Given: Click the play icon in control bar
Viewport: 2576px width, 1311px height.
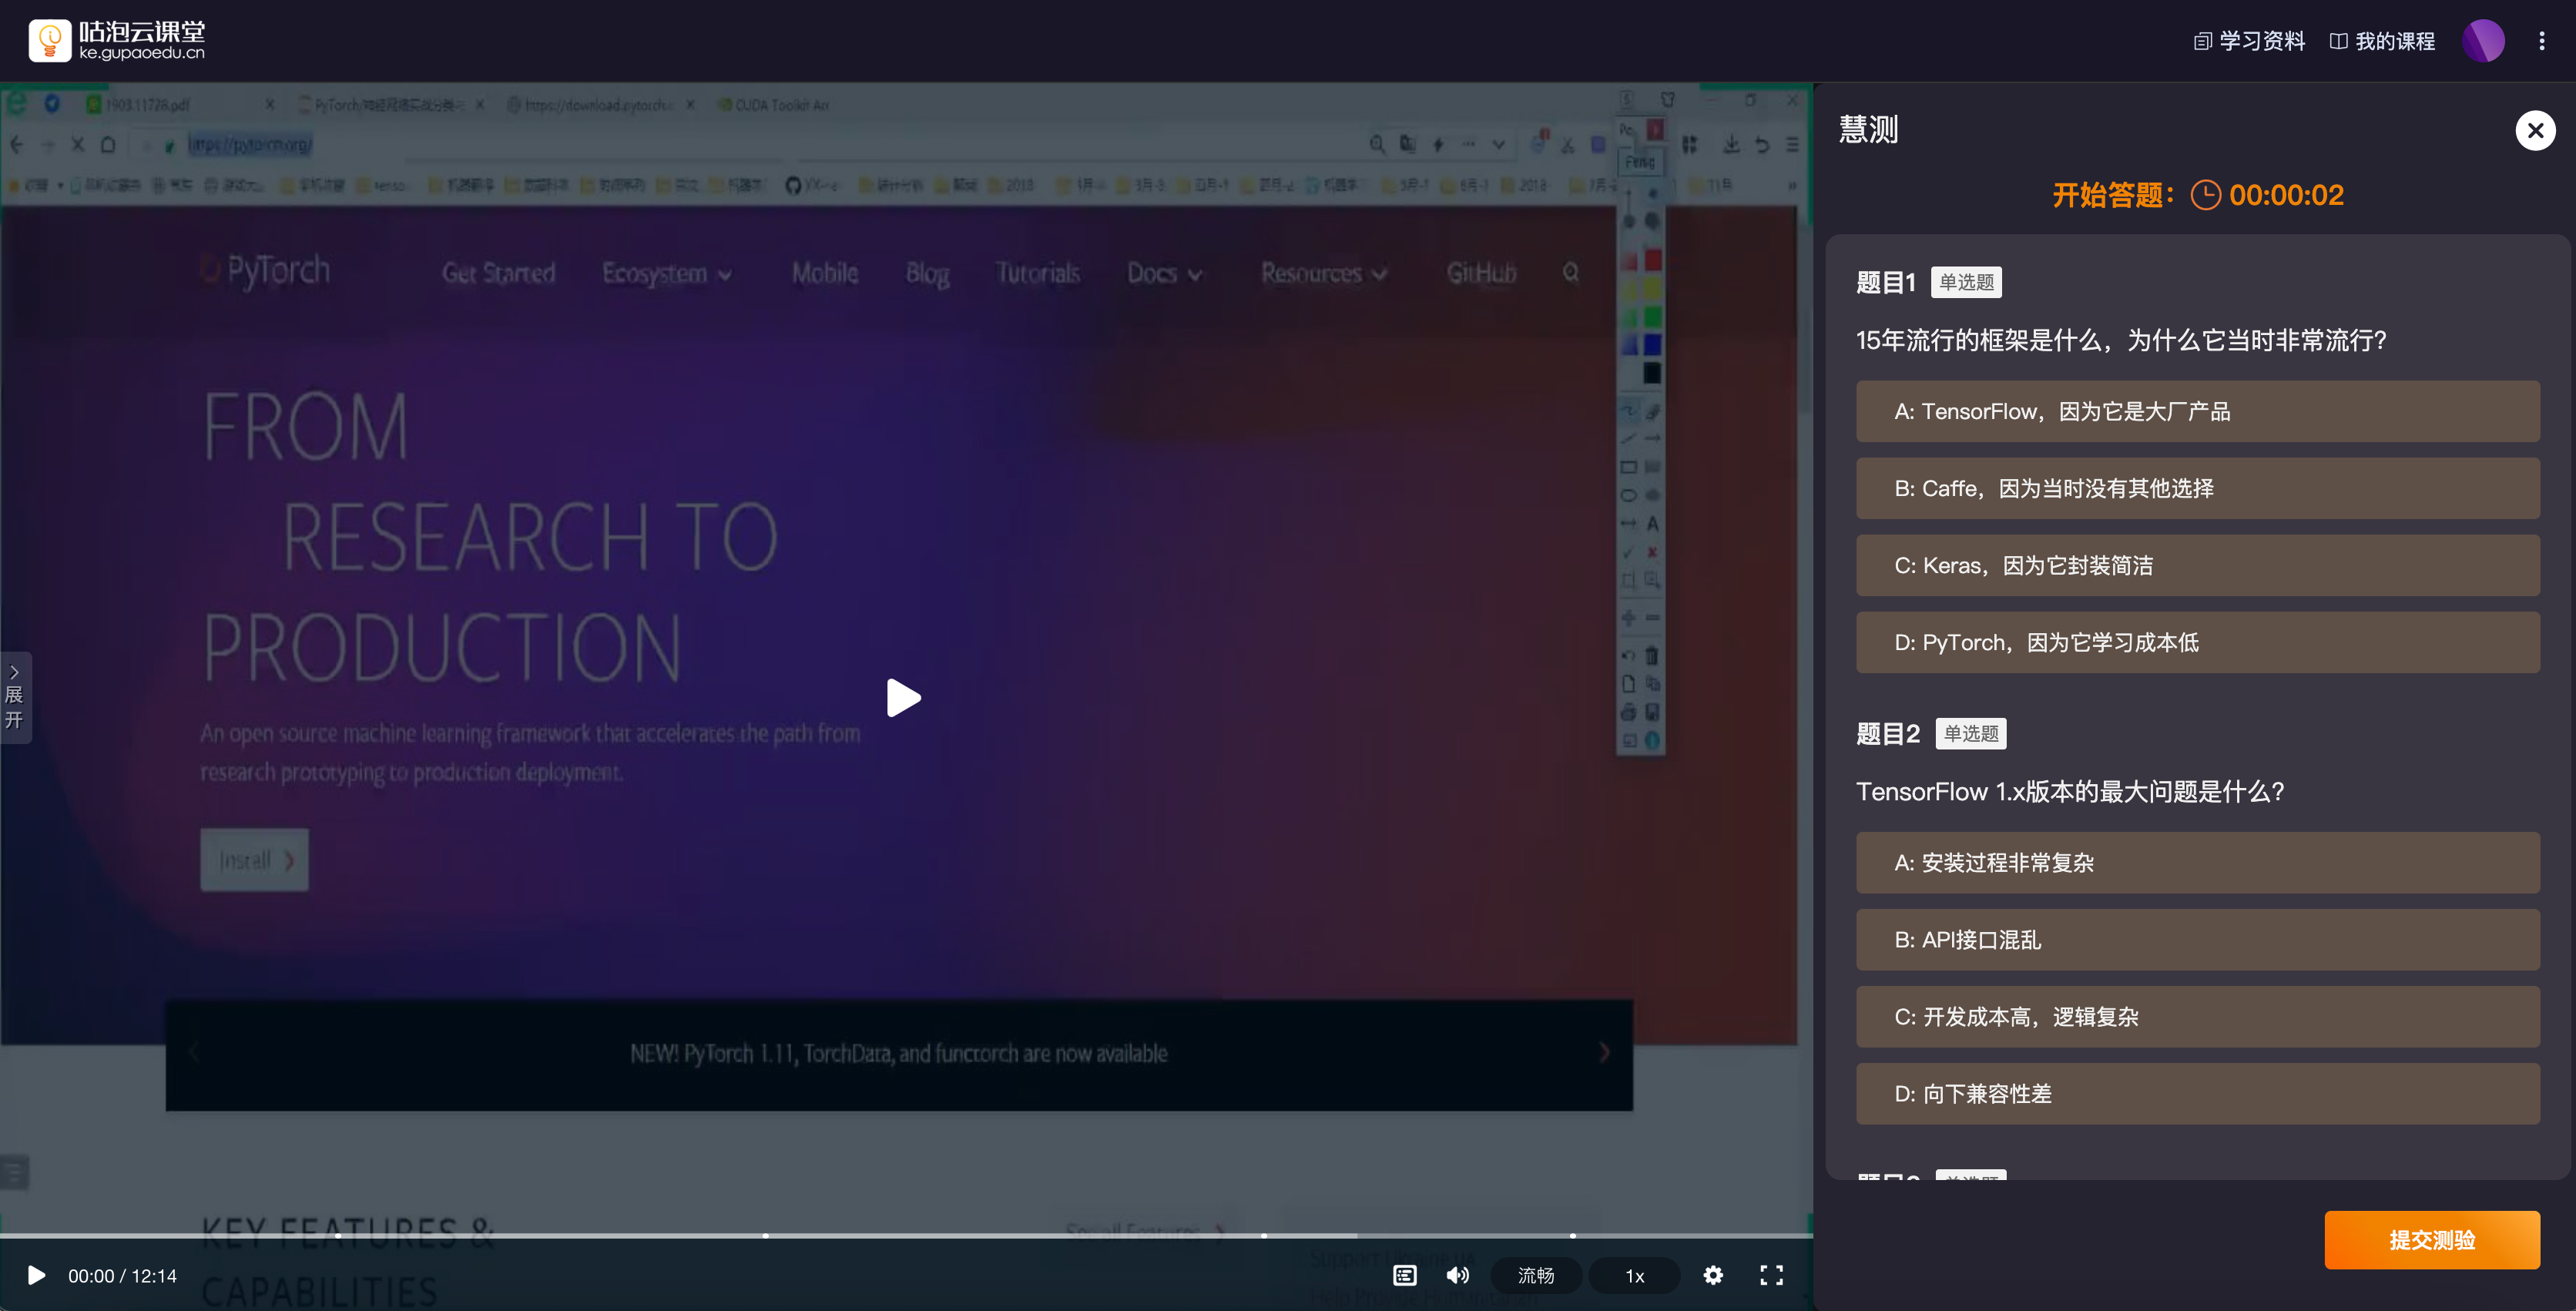Looking at the screenshot, I should [36, 1275].
